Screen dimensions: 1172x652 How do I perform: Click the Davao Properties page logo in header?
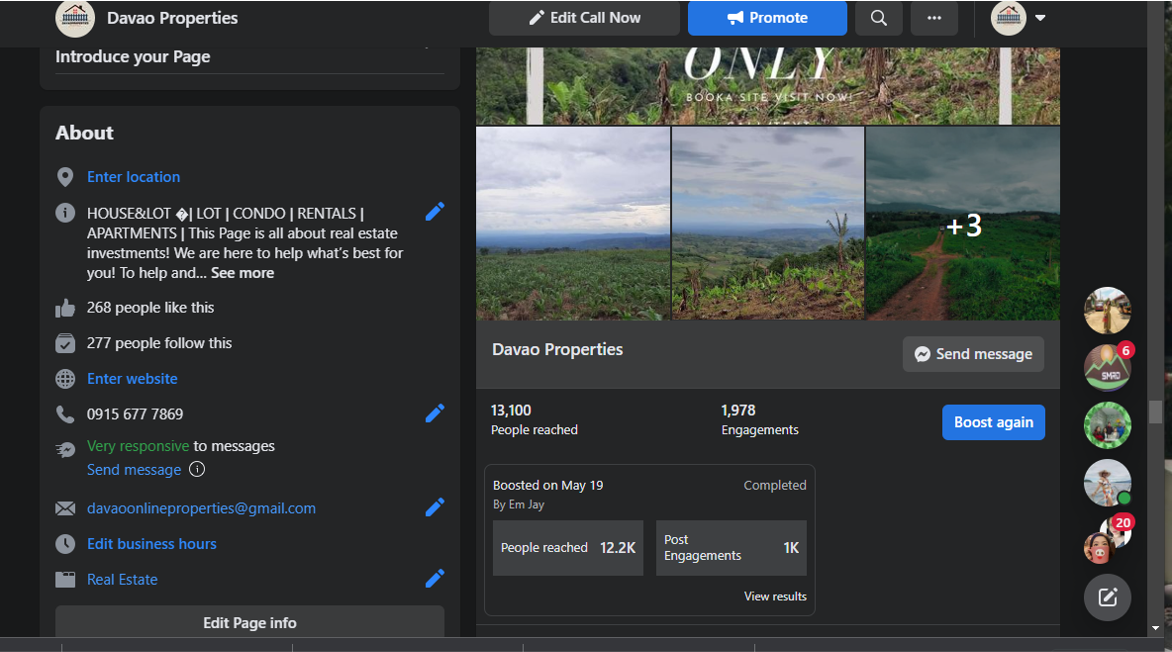75,18
